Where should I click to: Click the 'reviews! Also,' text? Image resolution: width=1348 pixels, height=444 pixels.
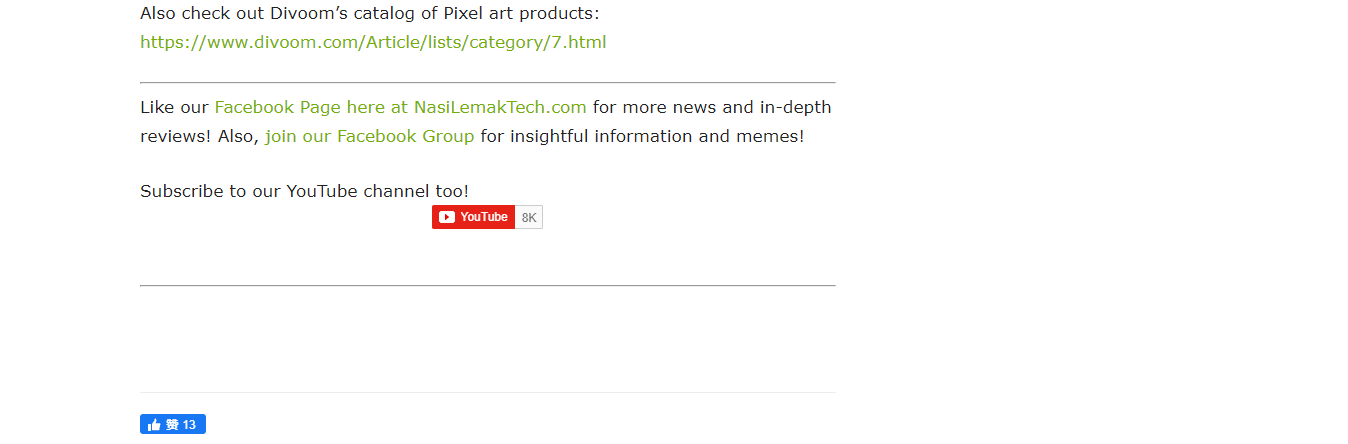tap(199, 136)
